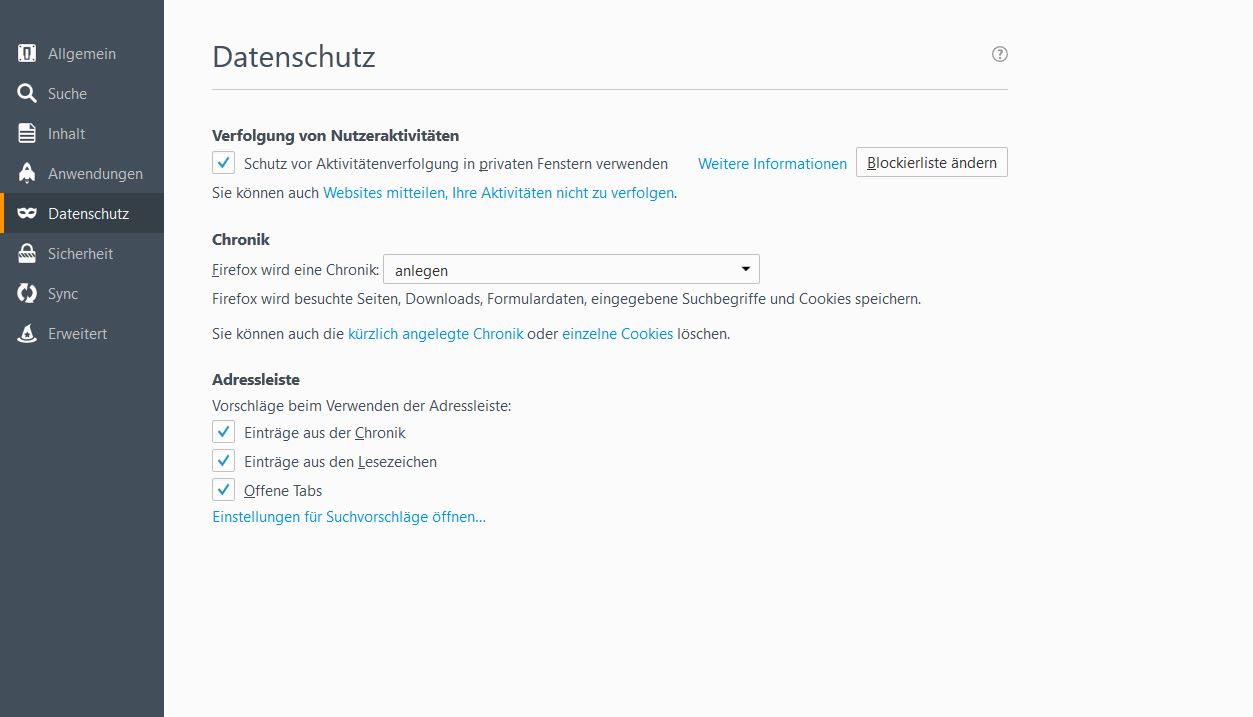1253x717 pixels.
Task: Uncheck Einträge aus den Lesezeichen
Action: click(x=223, y=461)
